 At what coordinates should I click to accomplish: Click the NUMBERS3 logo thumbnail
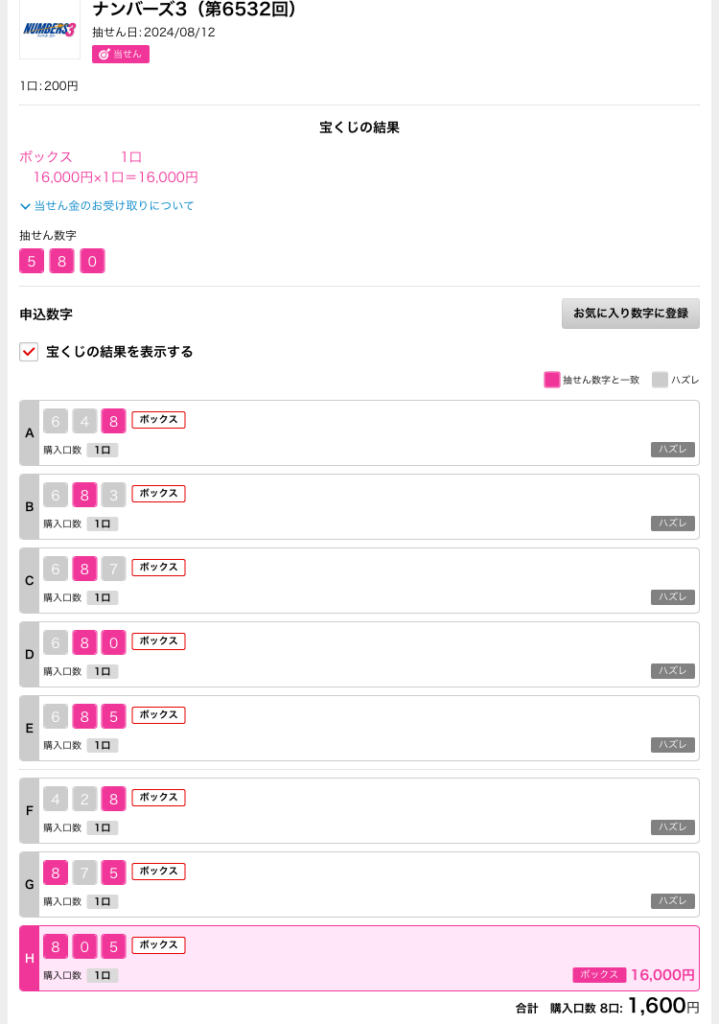pos(50,29)
